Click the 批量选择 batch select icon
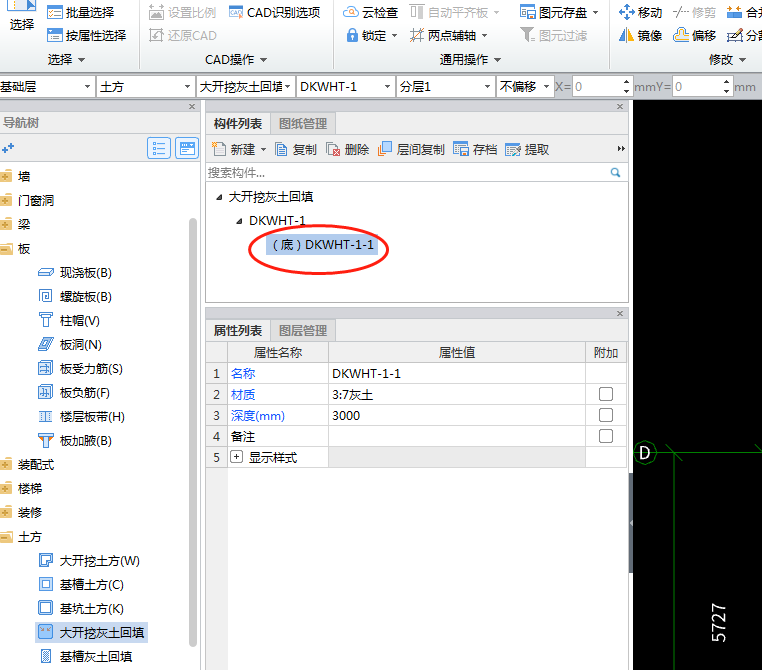The image size is (762, 670). 54,12
